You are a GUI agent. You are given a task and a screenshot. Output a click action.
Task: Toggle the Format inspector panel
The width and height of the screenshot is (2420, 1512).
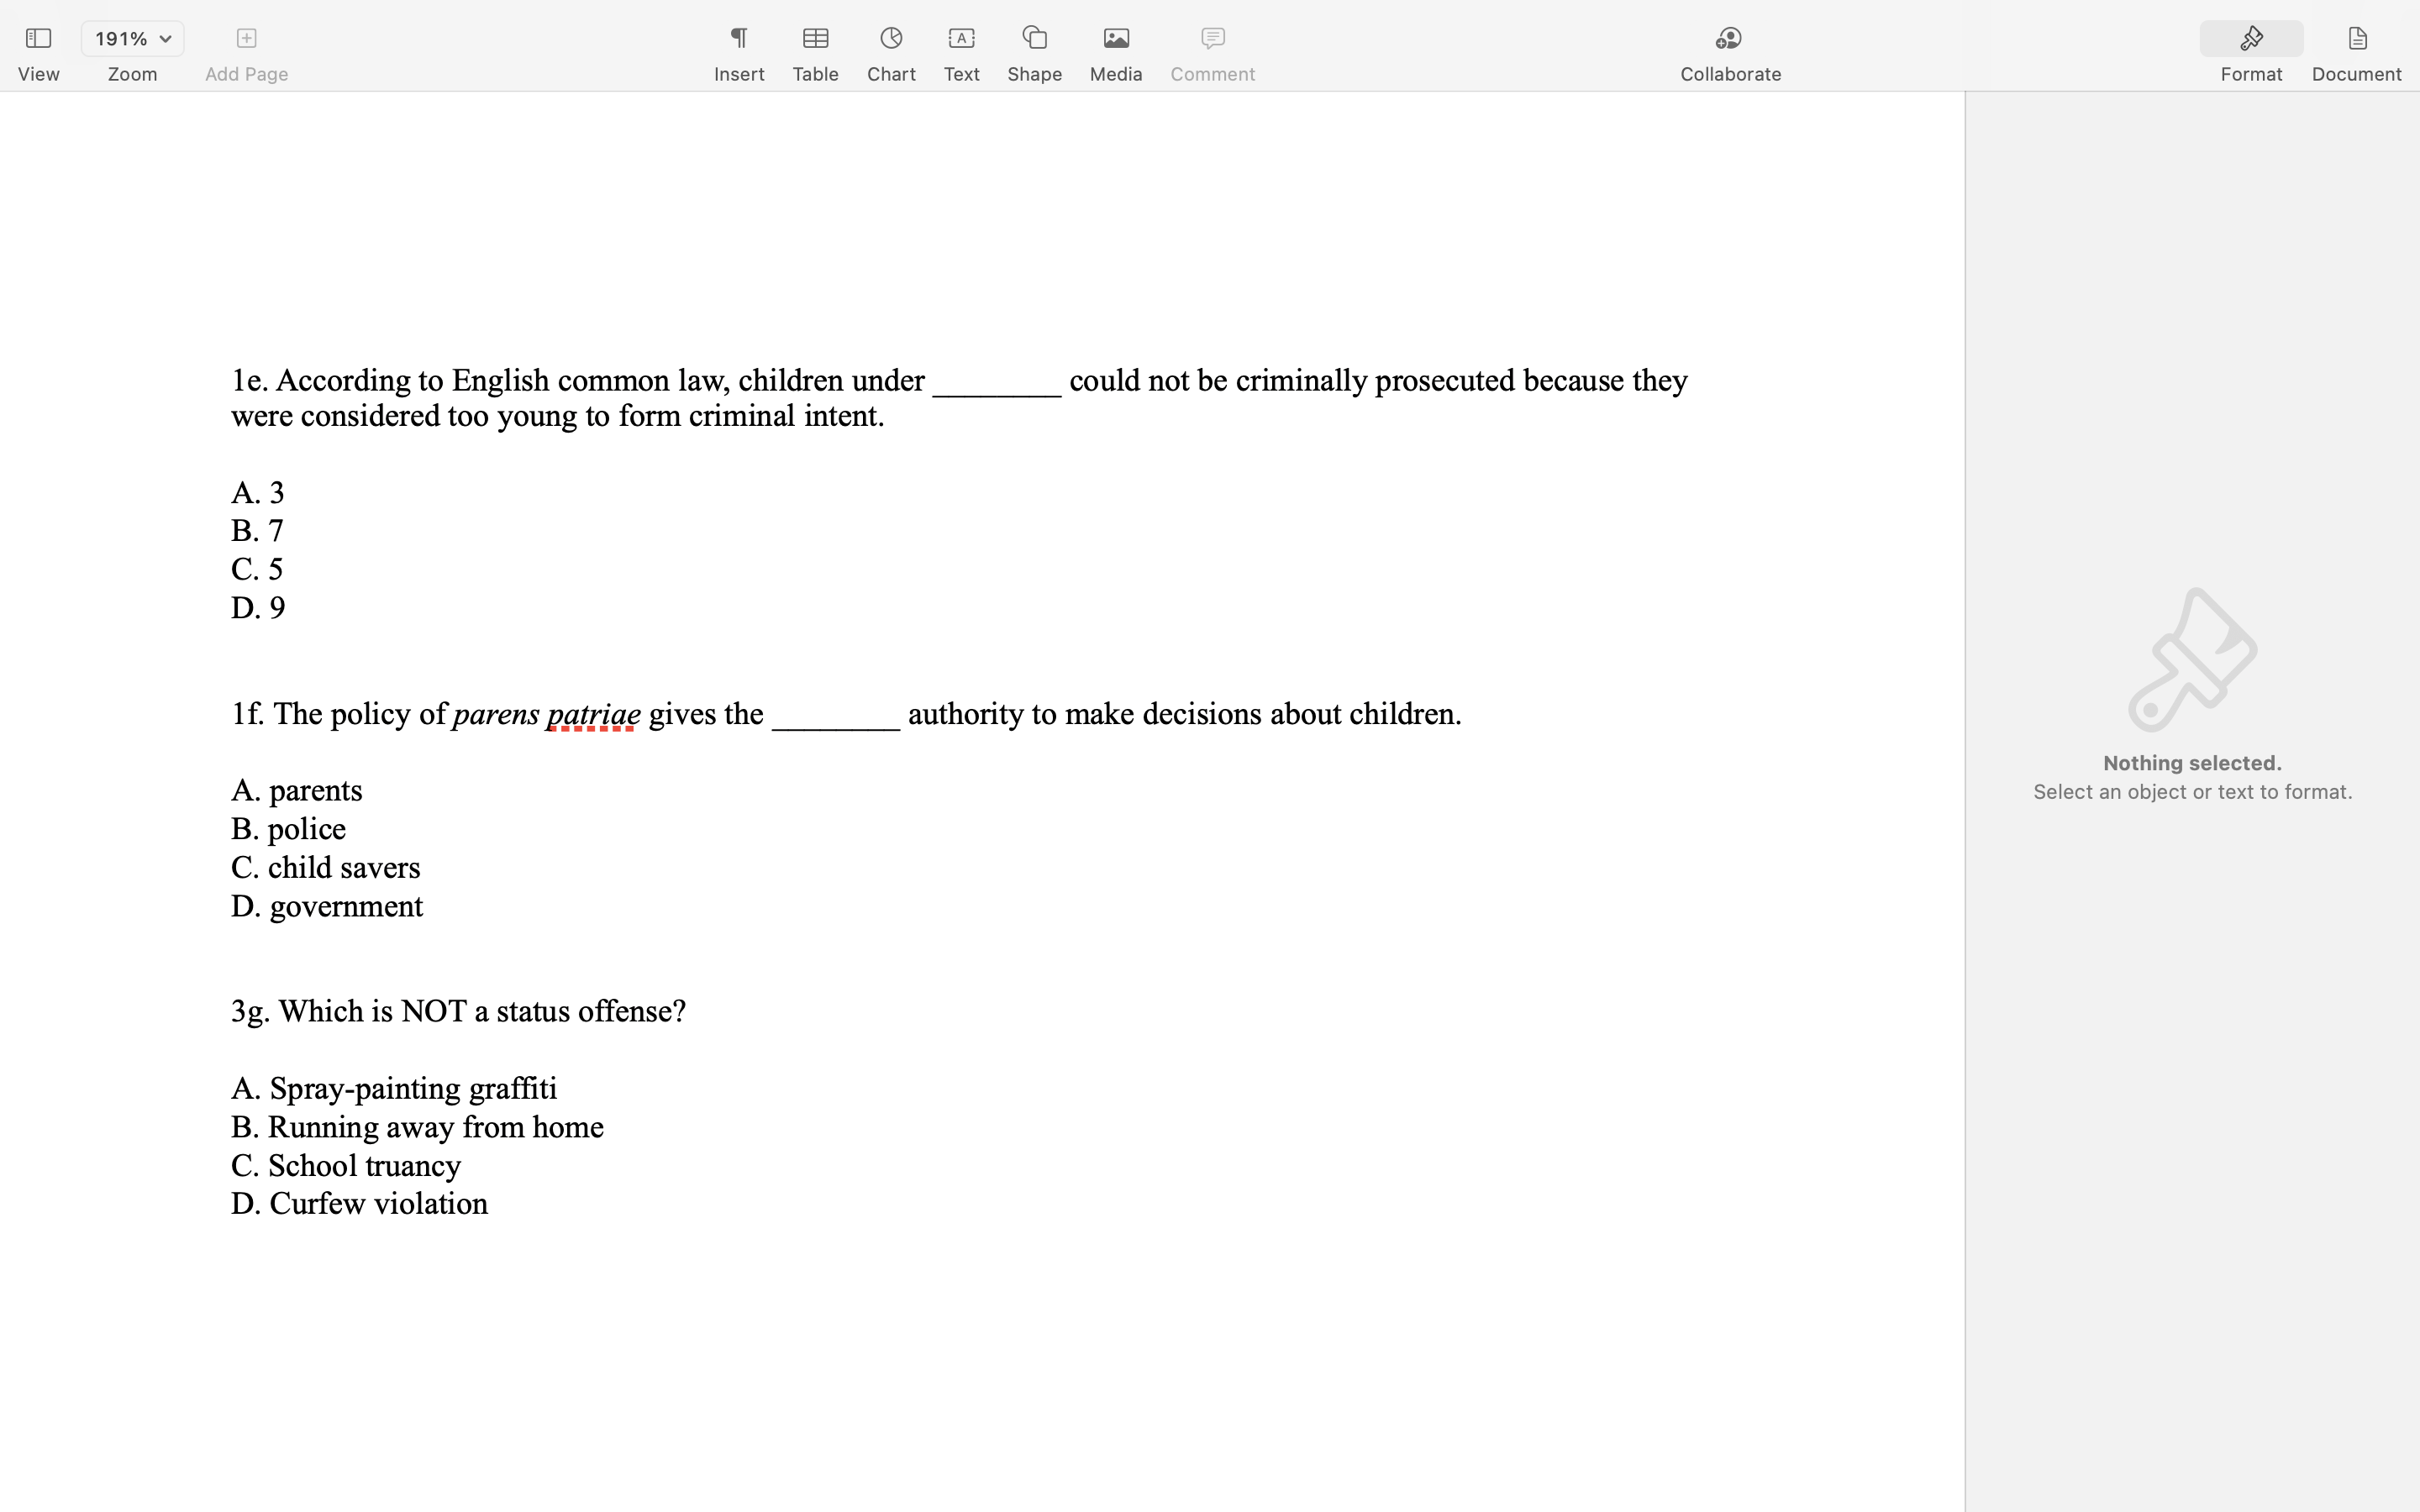pos(2250,39)
